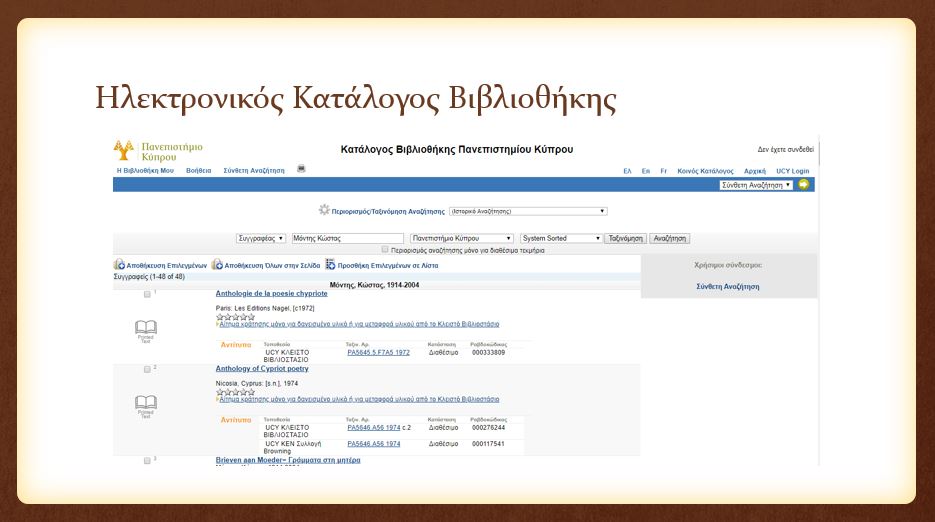The height and width of the screenshot is (522, 935).
Task: Click the Προσθήκη Επιλεγμένων σε Λίστα icon
Action: coord(330,265)
